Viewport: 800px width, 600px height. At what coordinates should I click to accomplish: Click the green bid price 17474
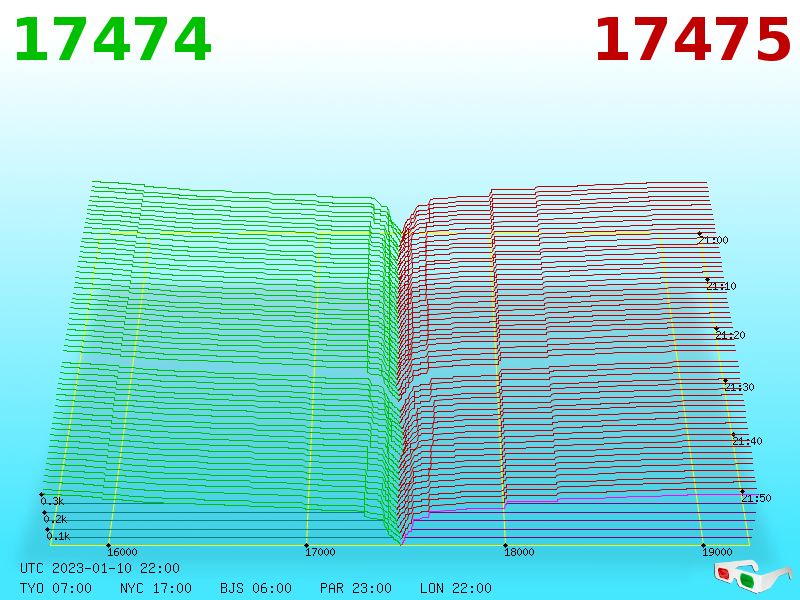tap(113, 39)
